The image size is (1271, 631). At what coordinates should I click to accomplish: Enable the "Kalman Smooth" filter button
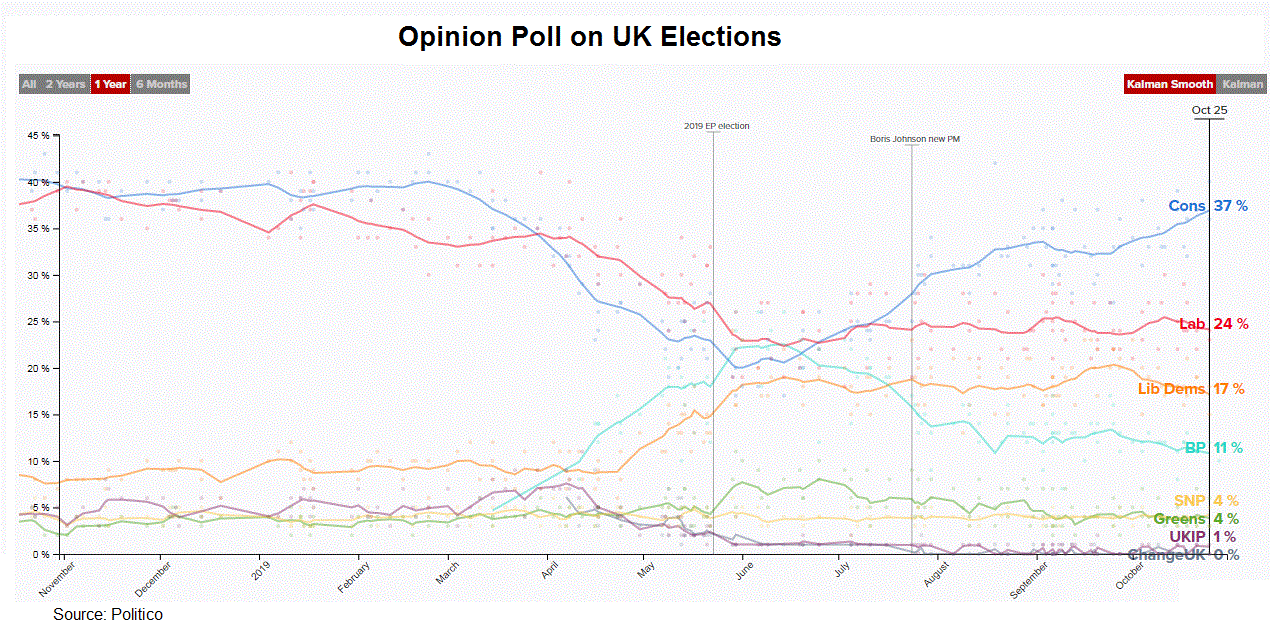tap(1169, 84)
